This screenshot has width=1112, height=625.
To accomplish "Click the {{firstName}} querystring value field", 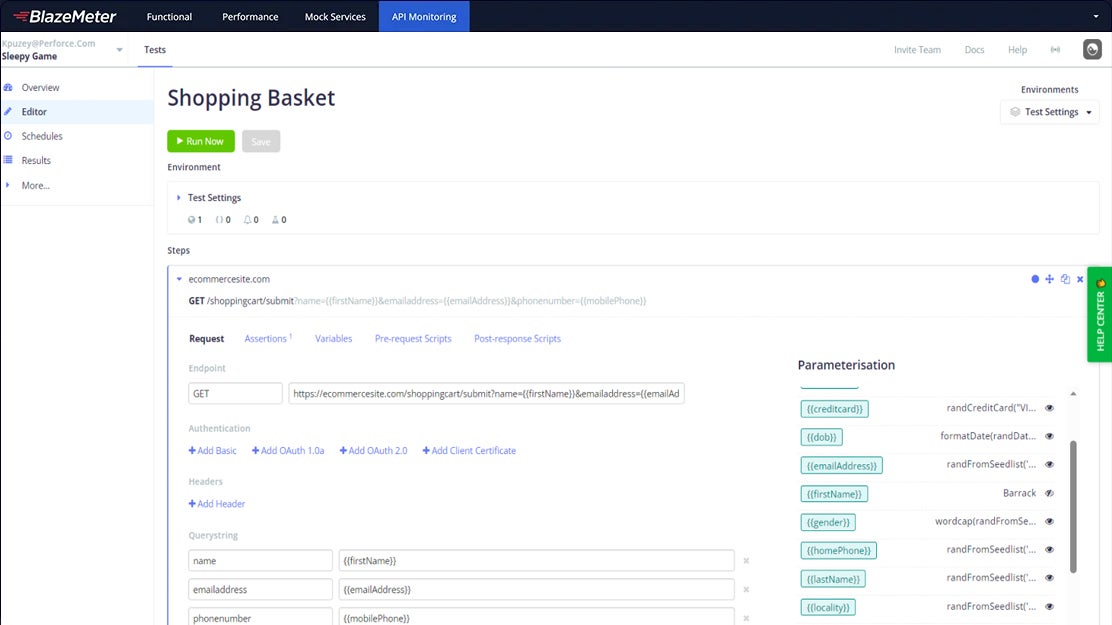I will (536, 560).
